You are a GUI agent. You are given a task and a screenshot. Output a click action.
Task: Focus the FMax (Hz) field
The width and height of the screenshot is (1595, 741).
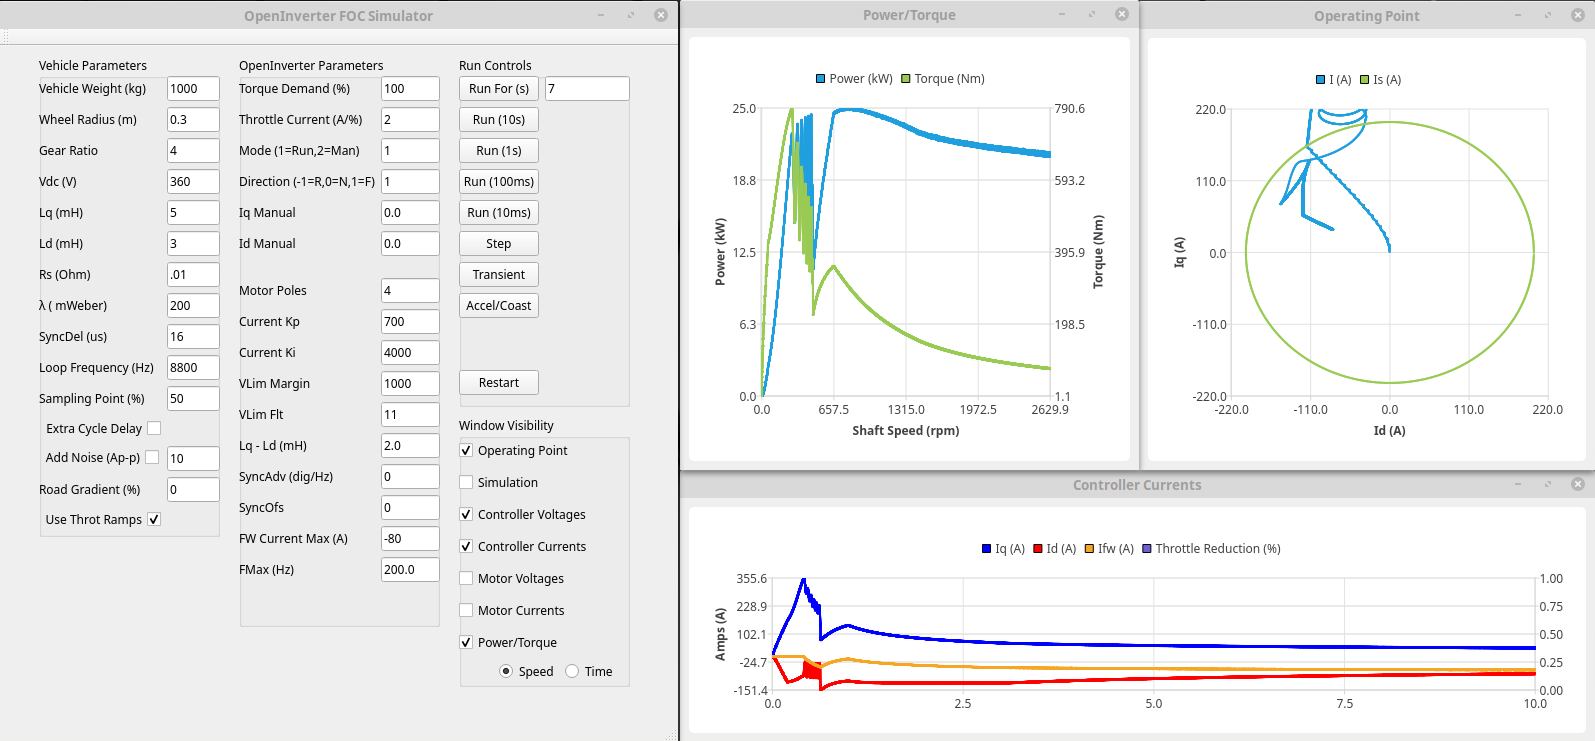click(x=409, y=570)
